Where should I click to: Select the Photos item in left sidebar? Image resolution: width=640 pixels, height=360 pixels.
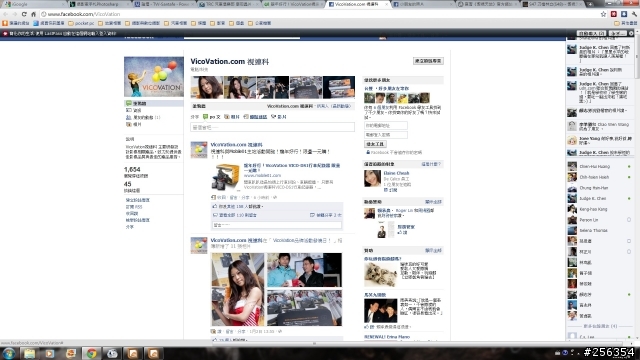134,124
